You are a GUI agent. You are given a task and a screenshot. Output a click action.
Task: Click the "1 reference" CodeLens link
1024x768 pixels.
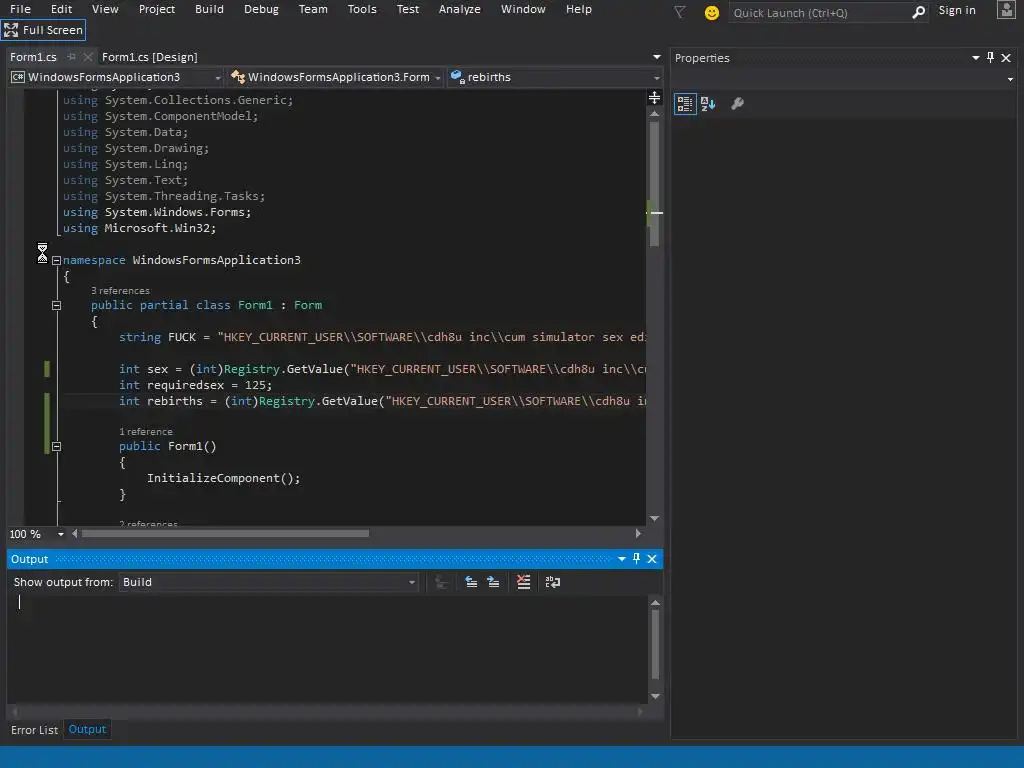coord(146,432)
